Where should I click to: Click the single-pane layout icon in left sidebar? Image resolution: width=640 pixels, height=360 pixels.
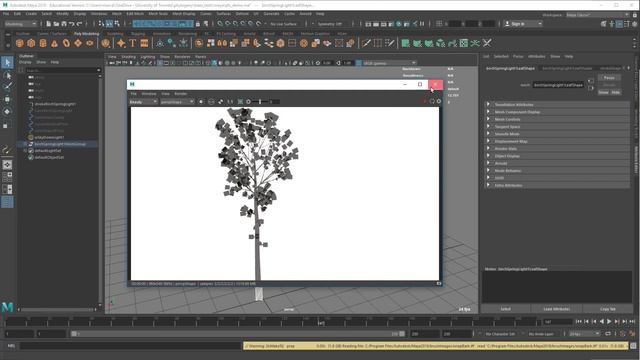pyautogui.click(x=7, y=165)
